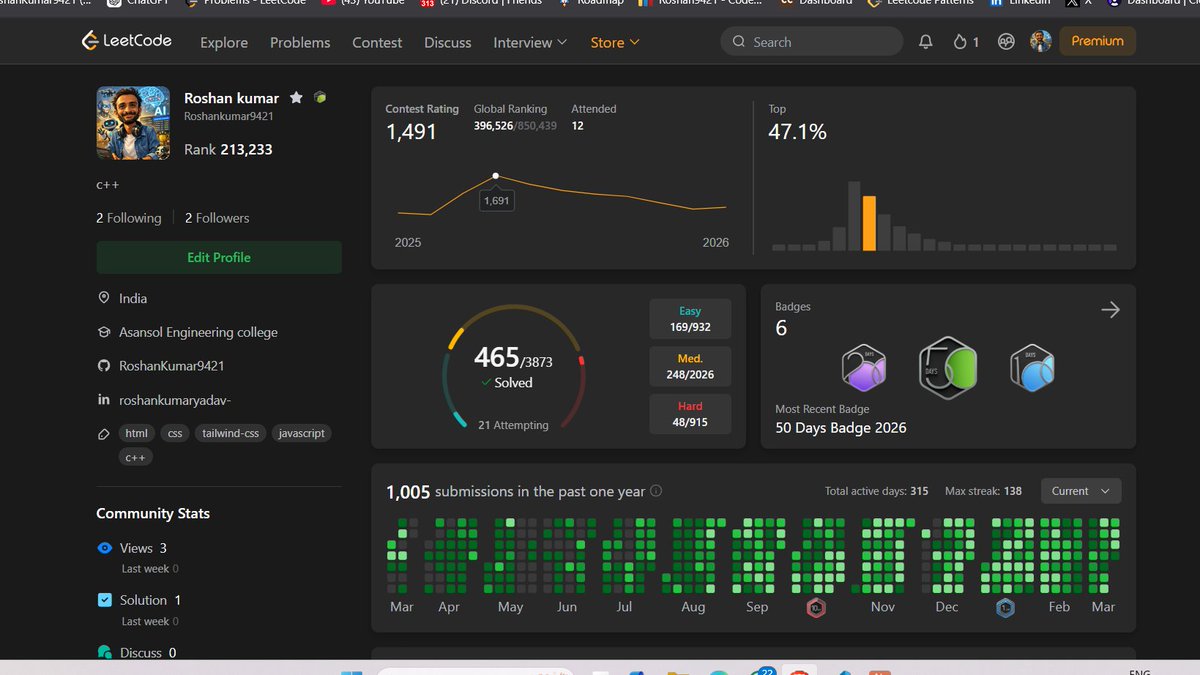Open Discuss from the top navbar

(x=448, y=42)
